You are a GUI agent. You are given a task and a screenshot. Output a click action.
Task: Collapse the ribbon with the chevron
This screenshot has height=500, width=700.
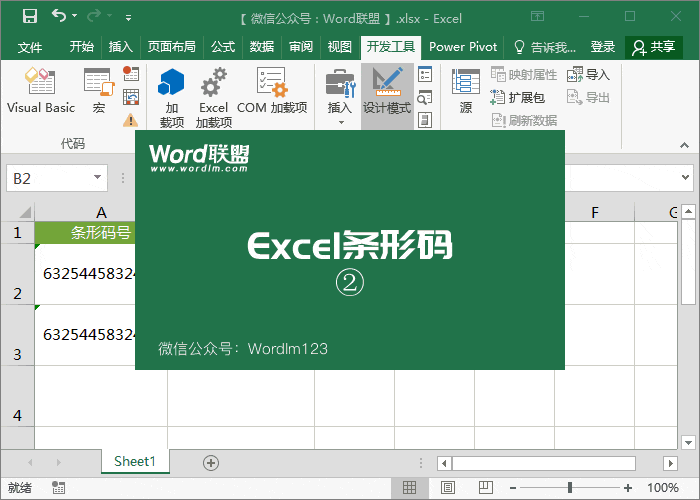pyautogui.click(x=684, y=145)
